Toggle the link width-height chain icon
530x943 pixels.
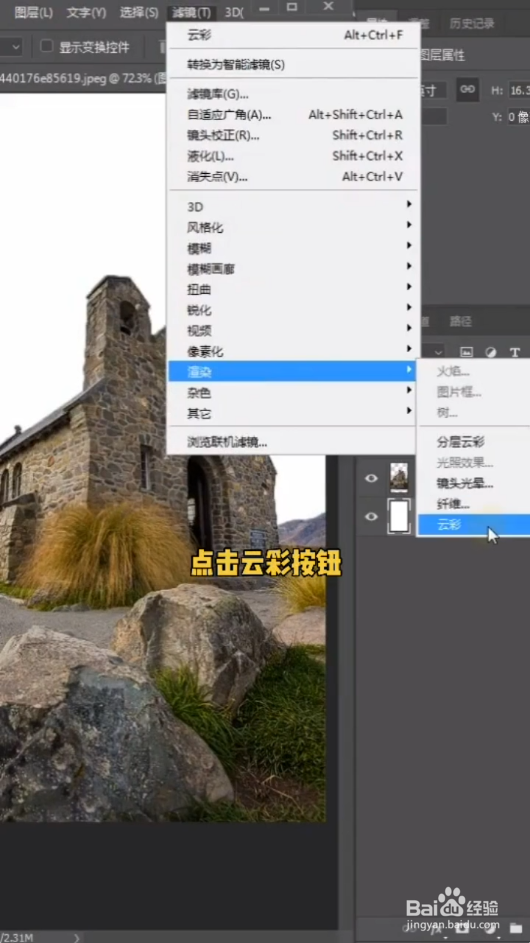(467, 89)
